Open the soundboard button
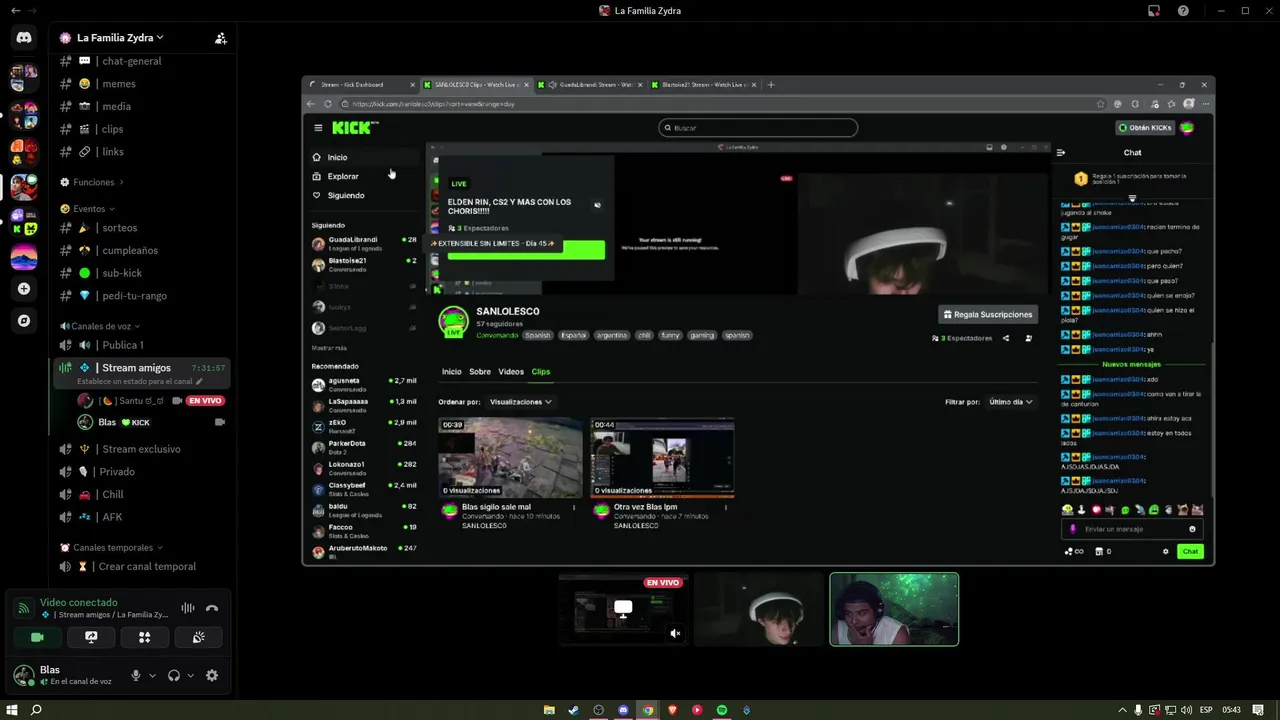Viewport: 1280px width, 720px height. pyautogui.click(x=198, y=637)
